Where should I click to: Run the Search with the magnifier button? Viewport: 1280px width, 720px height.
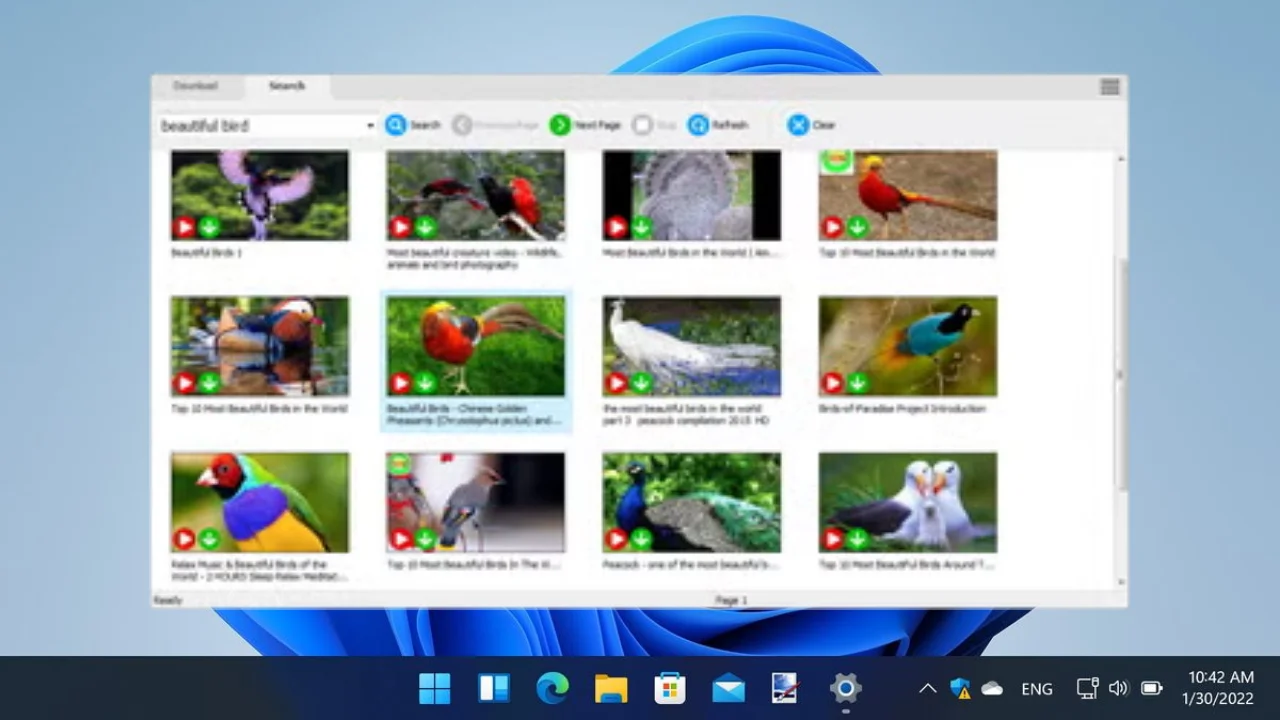[413, 125]
